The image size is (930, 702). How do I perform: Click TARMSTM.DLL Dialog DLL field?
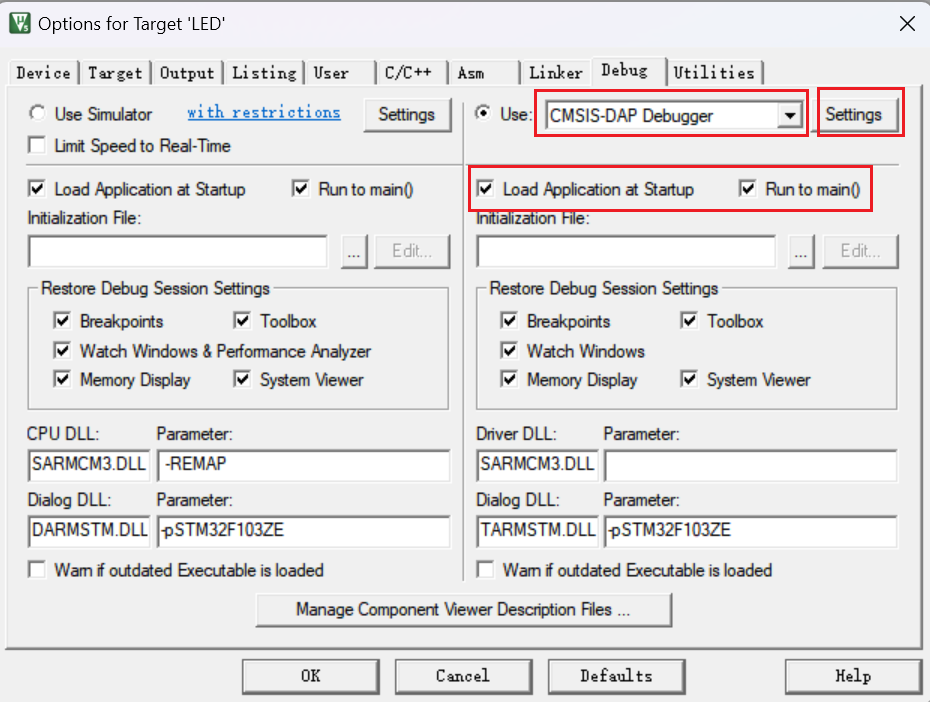pyautogui.click(x=537, y=531)
